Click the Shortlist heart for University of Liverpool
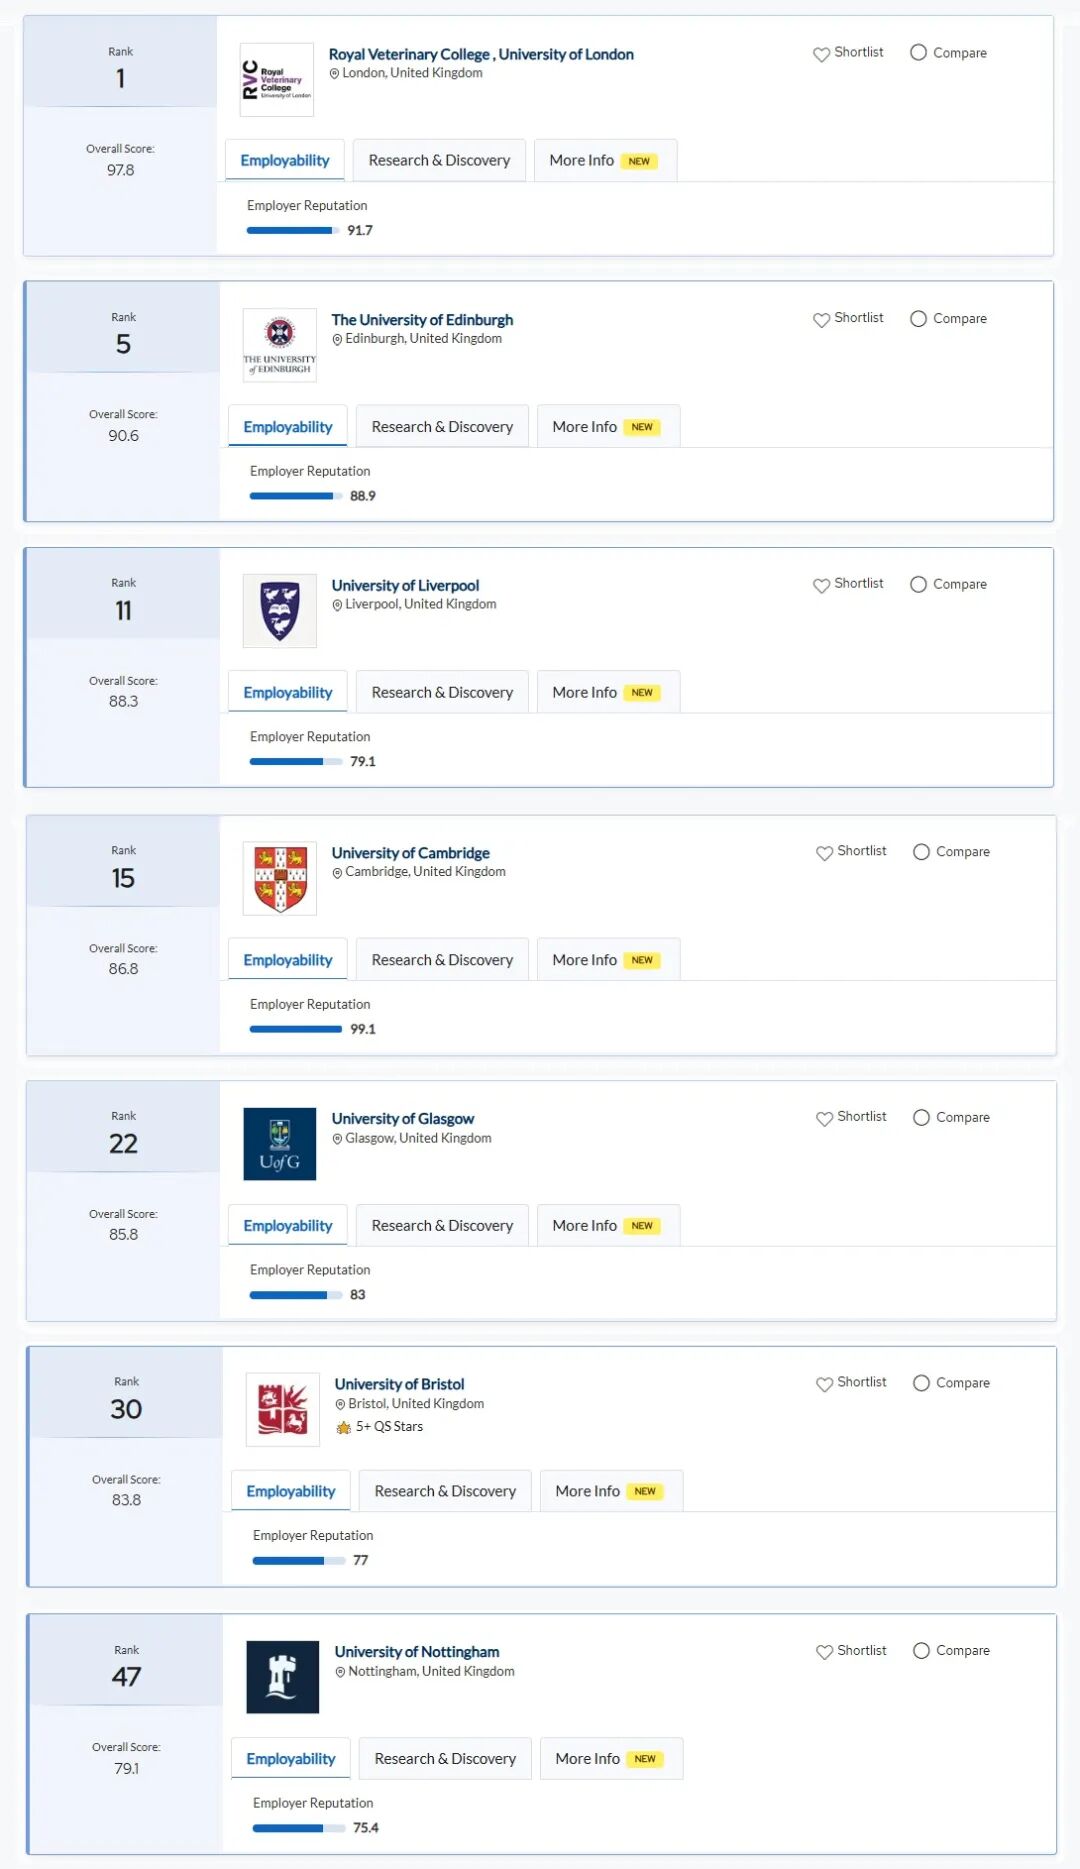The image size is (1080, 1869). pyautogui.click(x=822, y=585)
